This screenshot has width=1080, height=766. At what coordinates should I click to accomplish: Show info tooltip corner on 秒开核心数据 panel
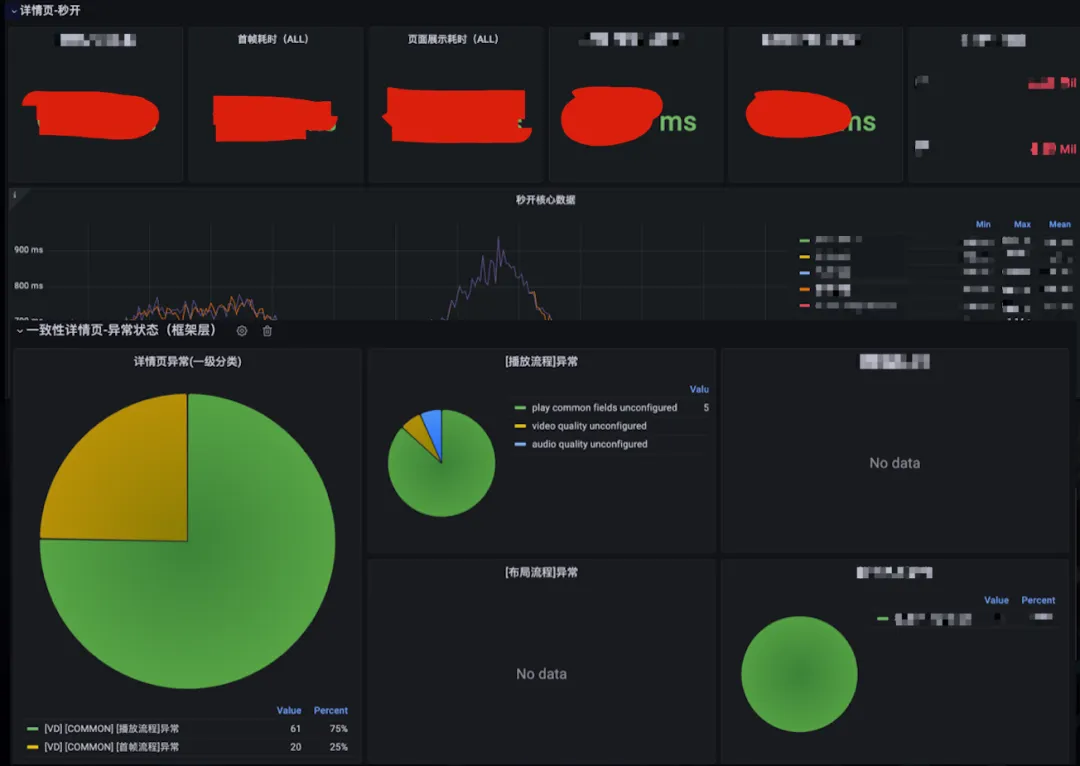point(14,196)
